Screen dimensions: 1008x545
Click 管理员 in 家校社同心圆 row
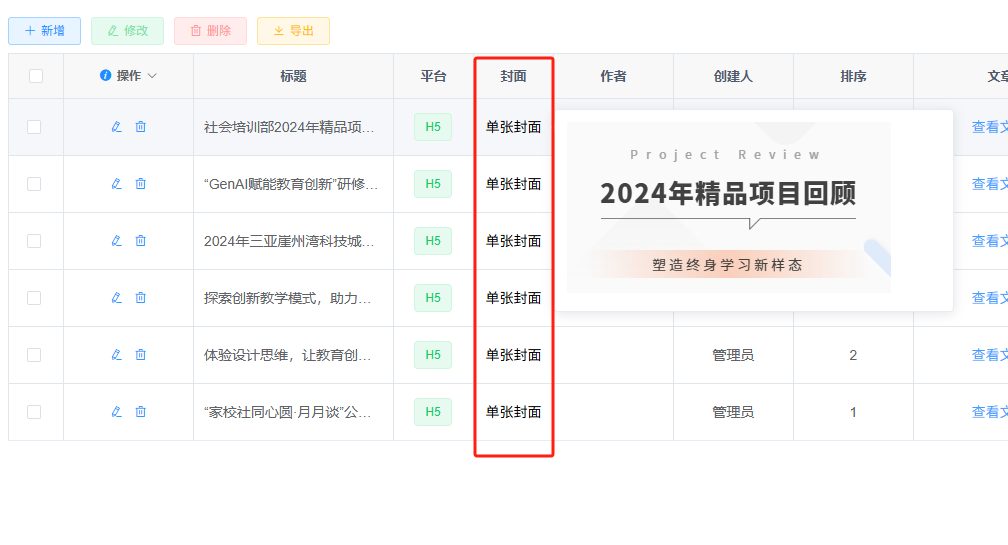733,412
